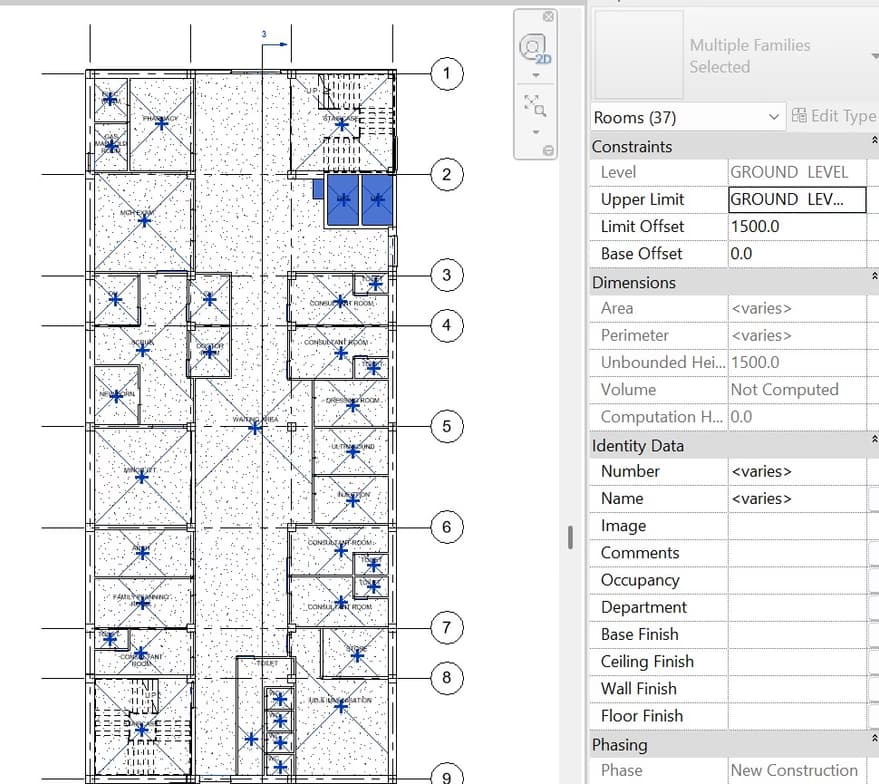The height and width of the screenshot is (784, 879).
Task: Open navigation bar customize options button
Action: click(548, 151)
